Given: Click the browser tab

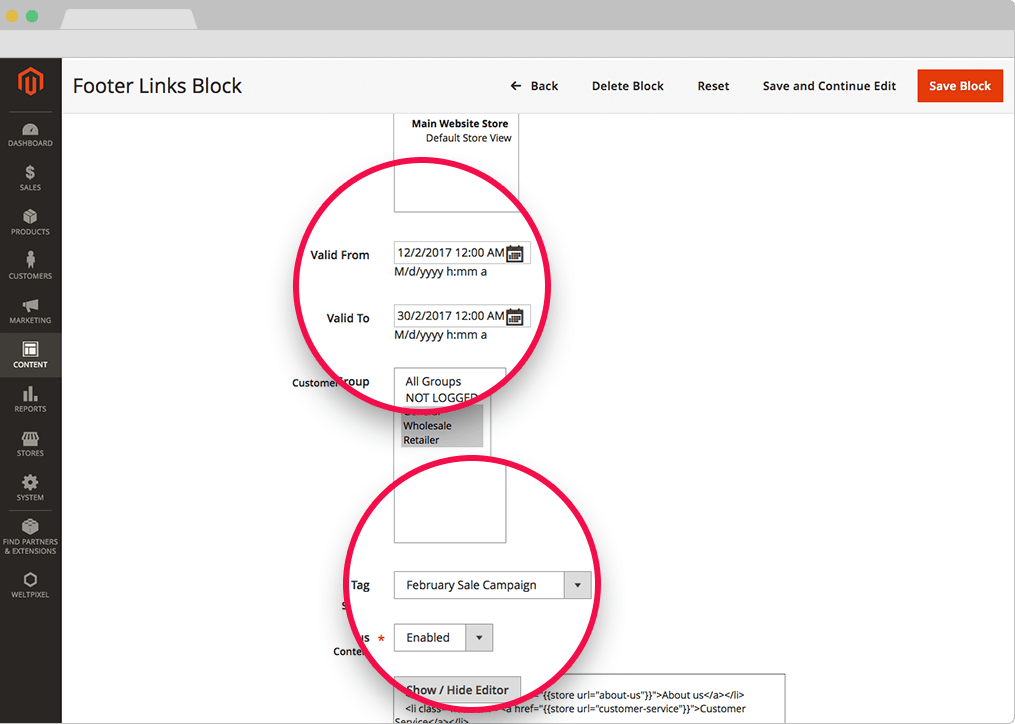Looking at the screenshot, I should click(129, 19).
